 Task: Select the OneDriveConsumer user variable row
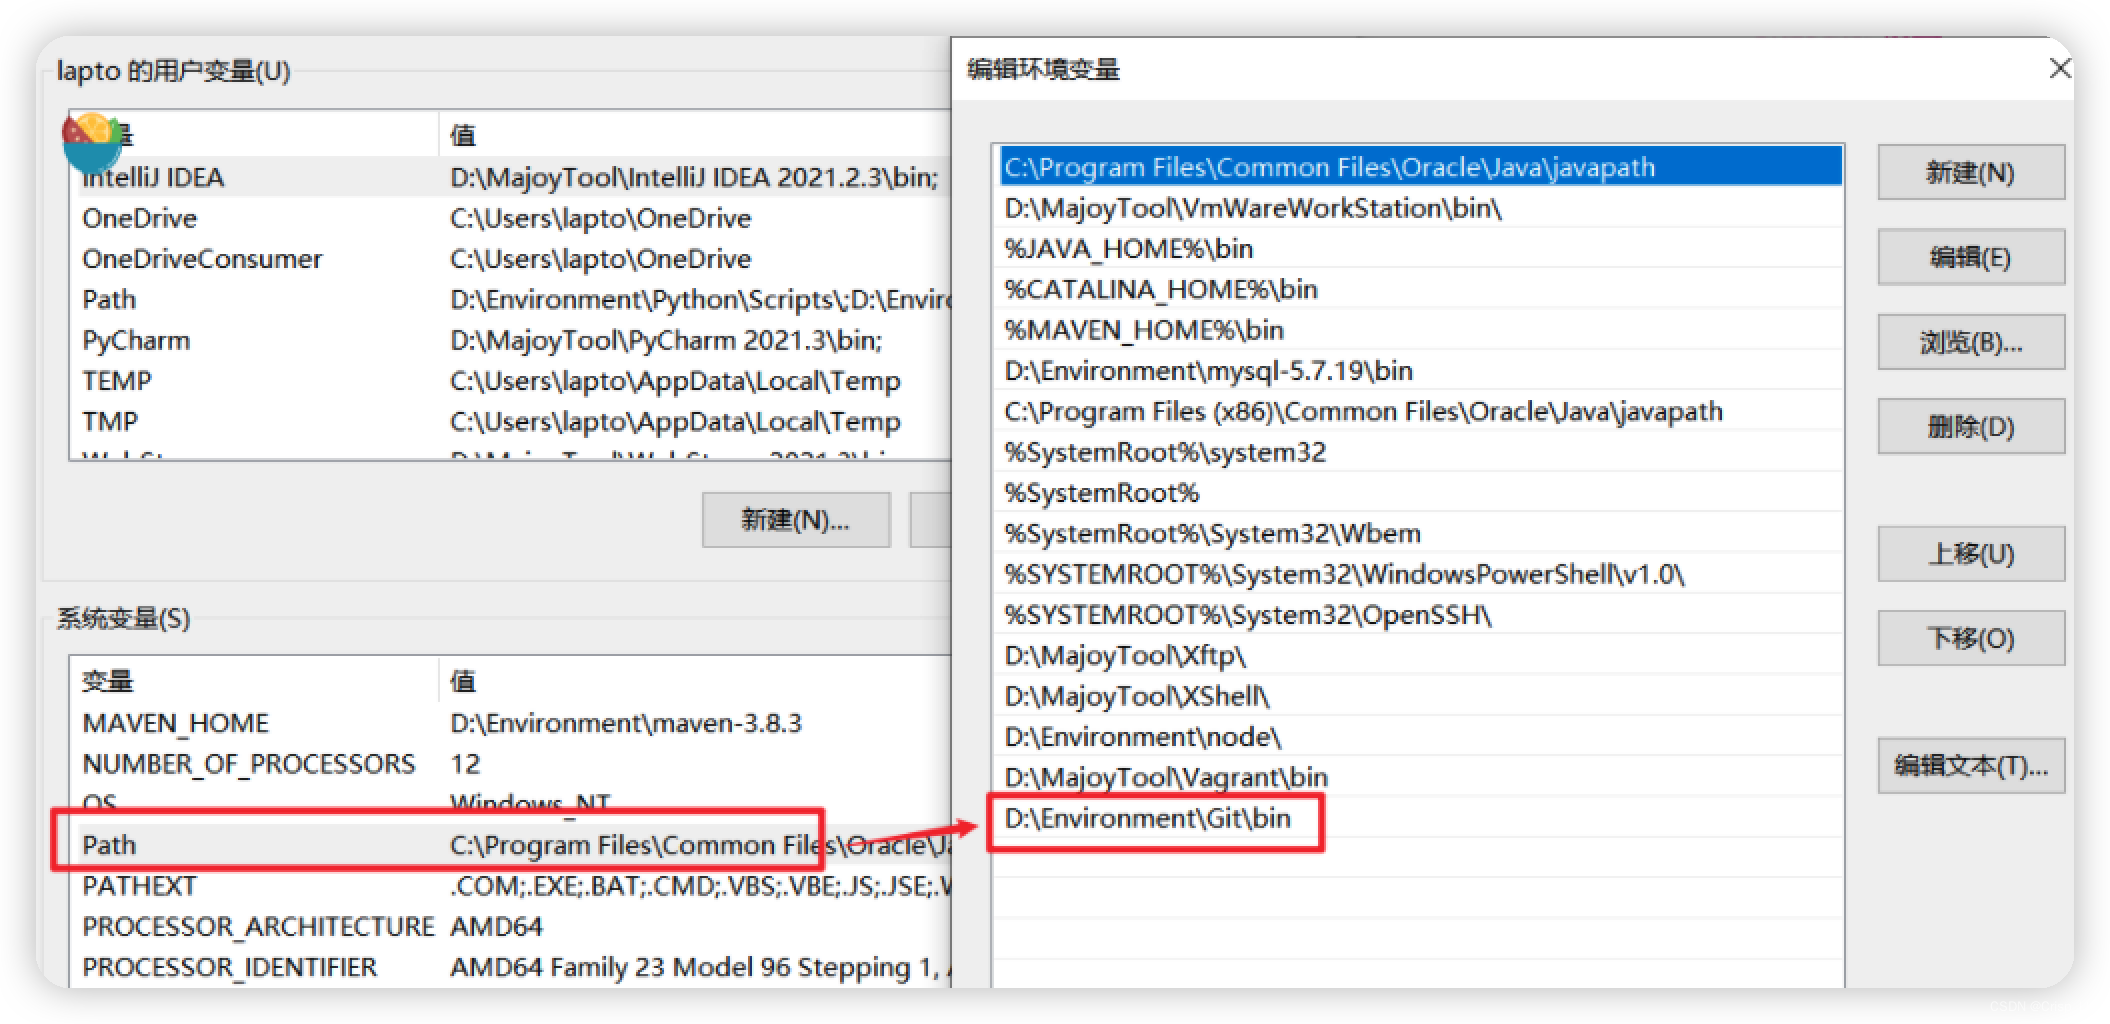[x=510, y=259]
